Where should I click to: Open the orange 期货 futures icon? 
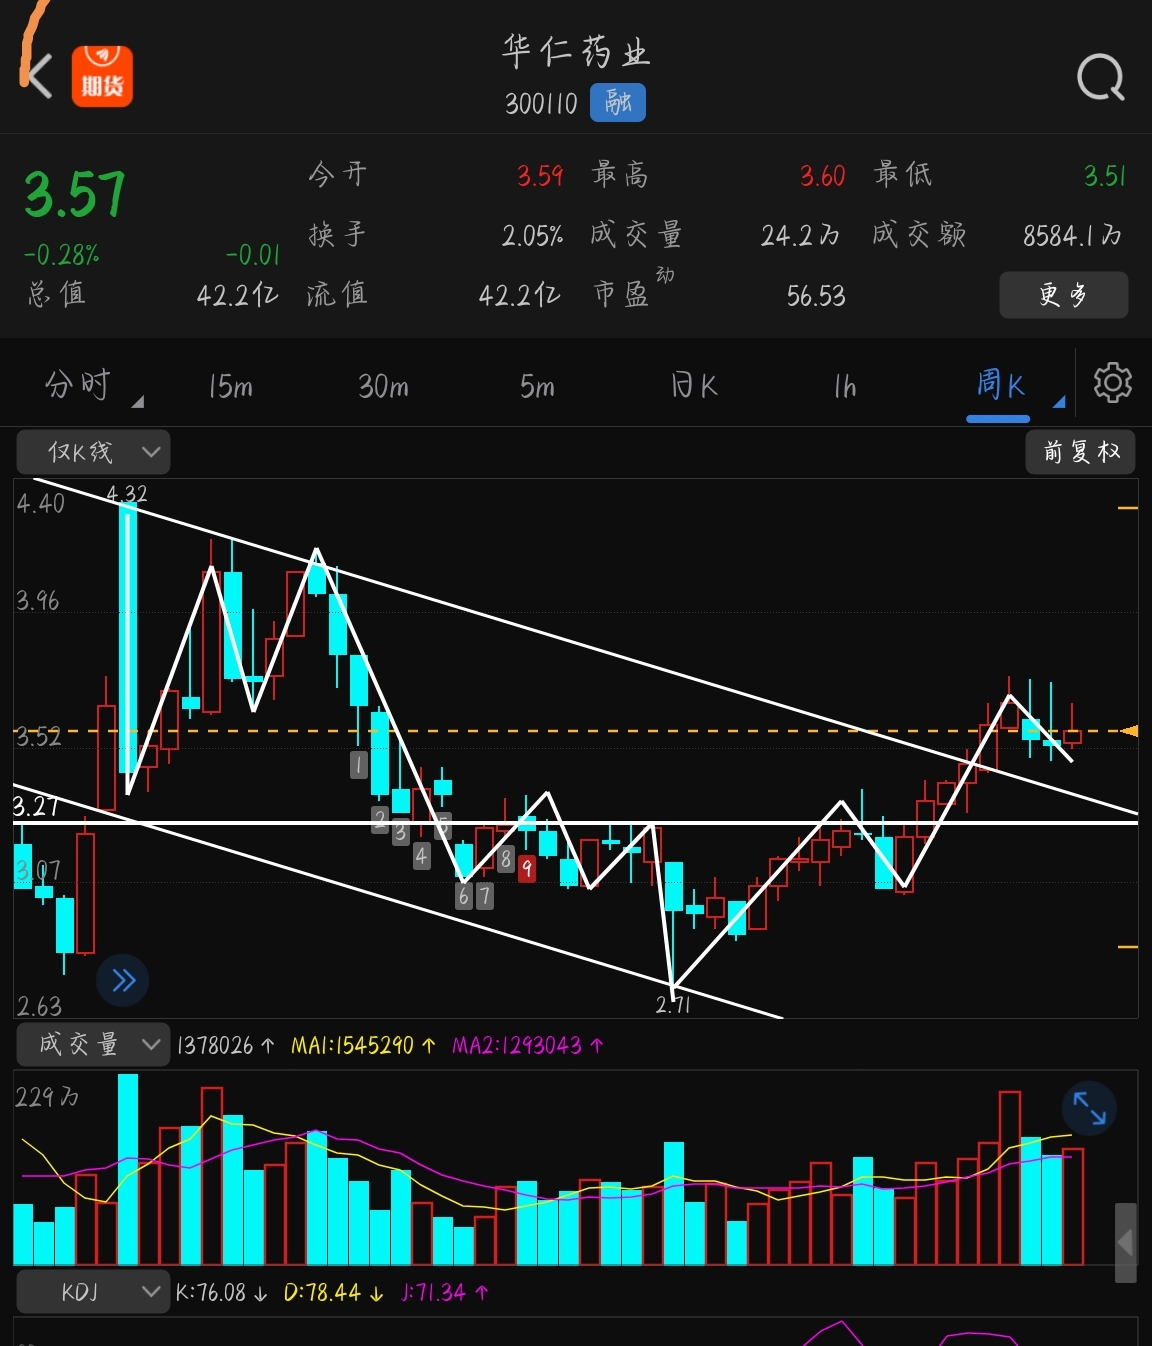(x=102, y=76)
